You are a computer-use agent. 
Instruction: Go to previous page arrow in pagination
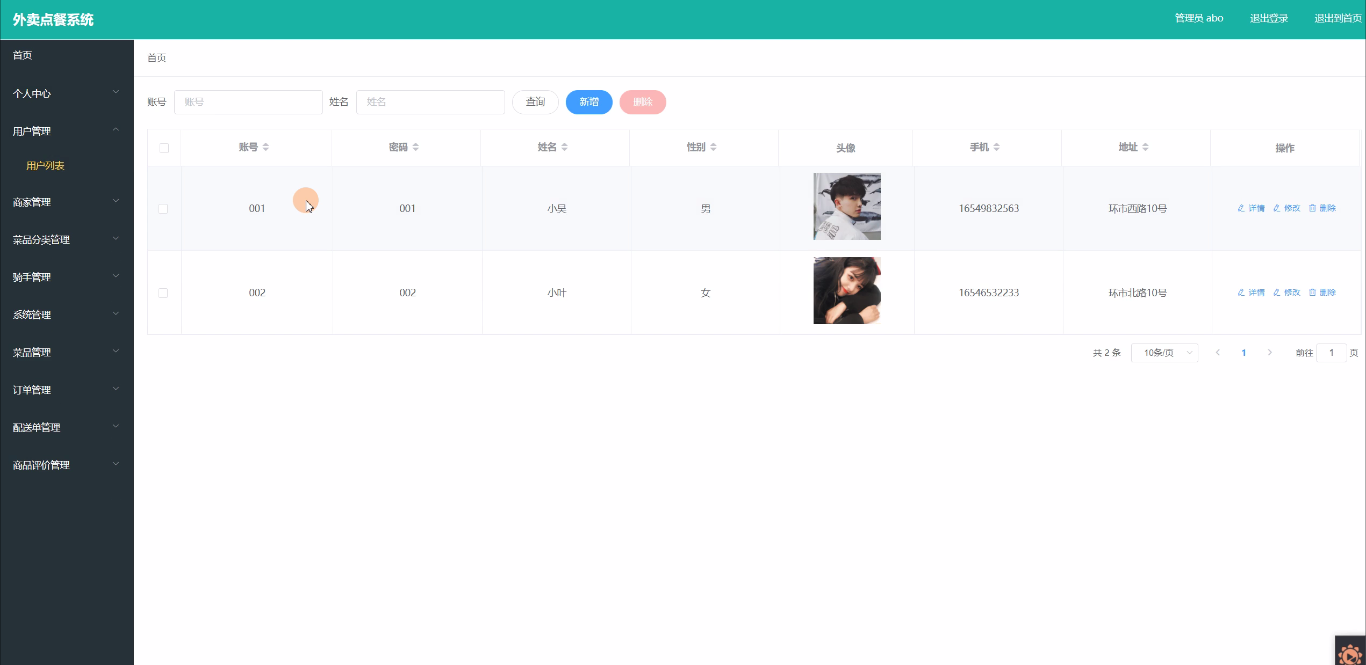coord(1218,352)
